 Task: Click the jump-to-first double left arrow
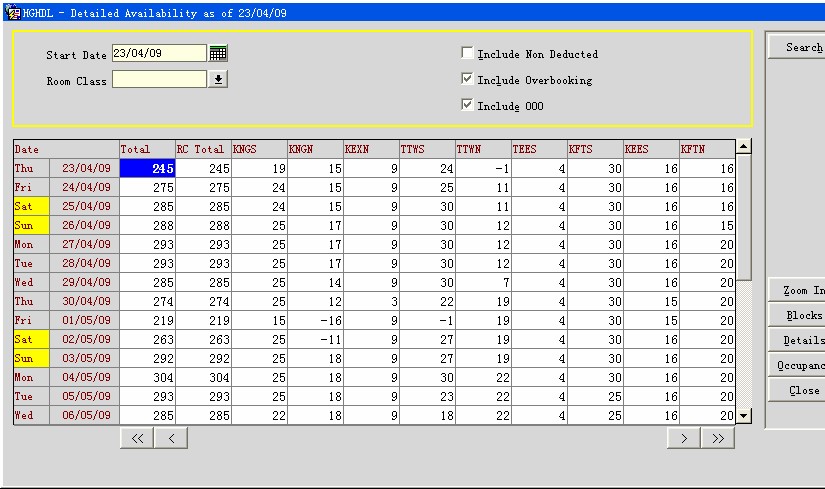(138, 438)
